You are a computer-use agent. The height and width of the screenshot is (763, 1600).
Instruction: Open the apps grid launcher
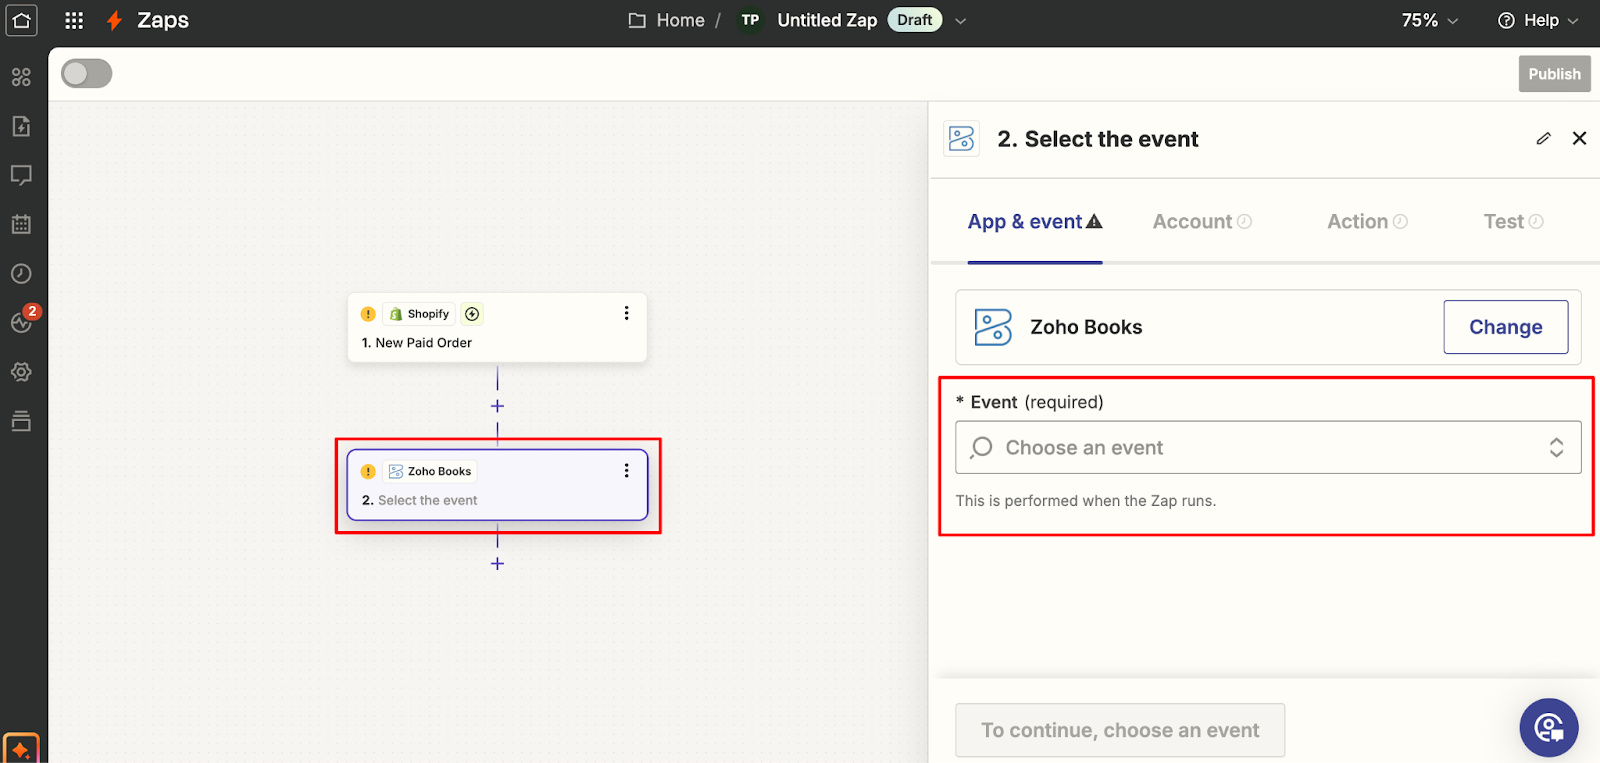(x=74, y=20)
